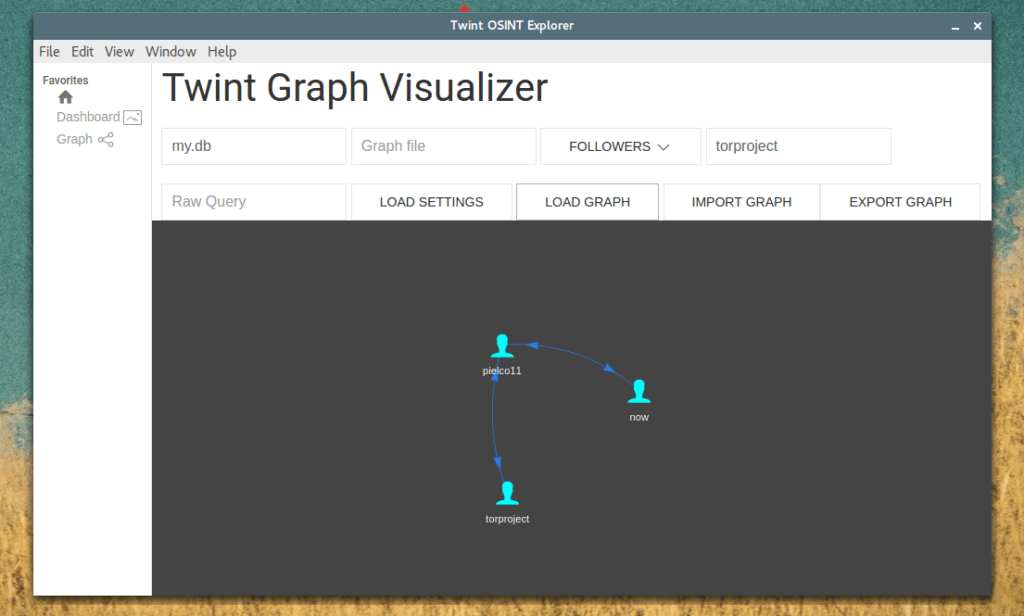Select the pielco11 user node
Viewport: 1024px width, 616px height.
[x=502, y=346]
